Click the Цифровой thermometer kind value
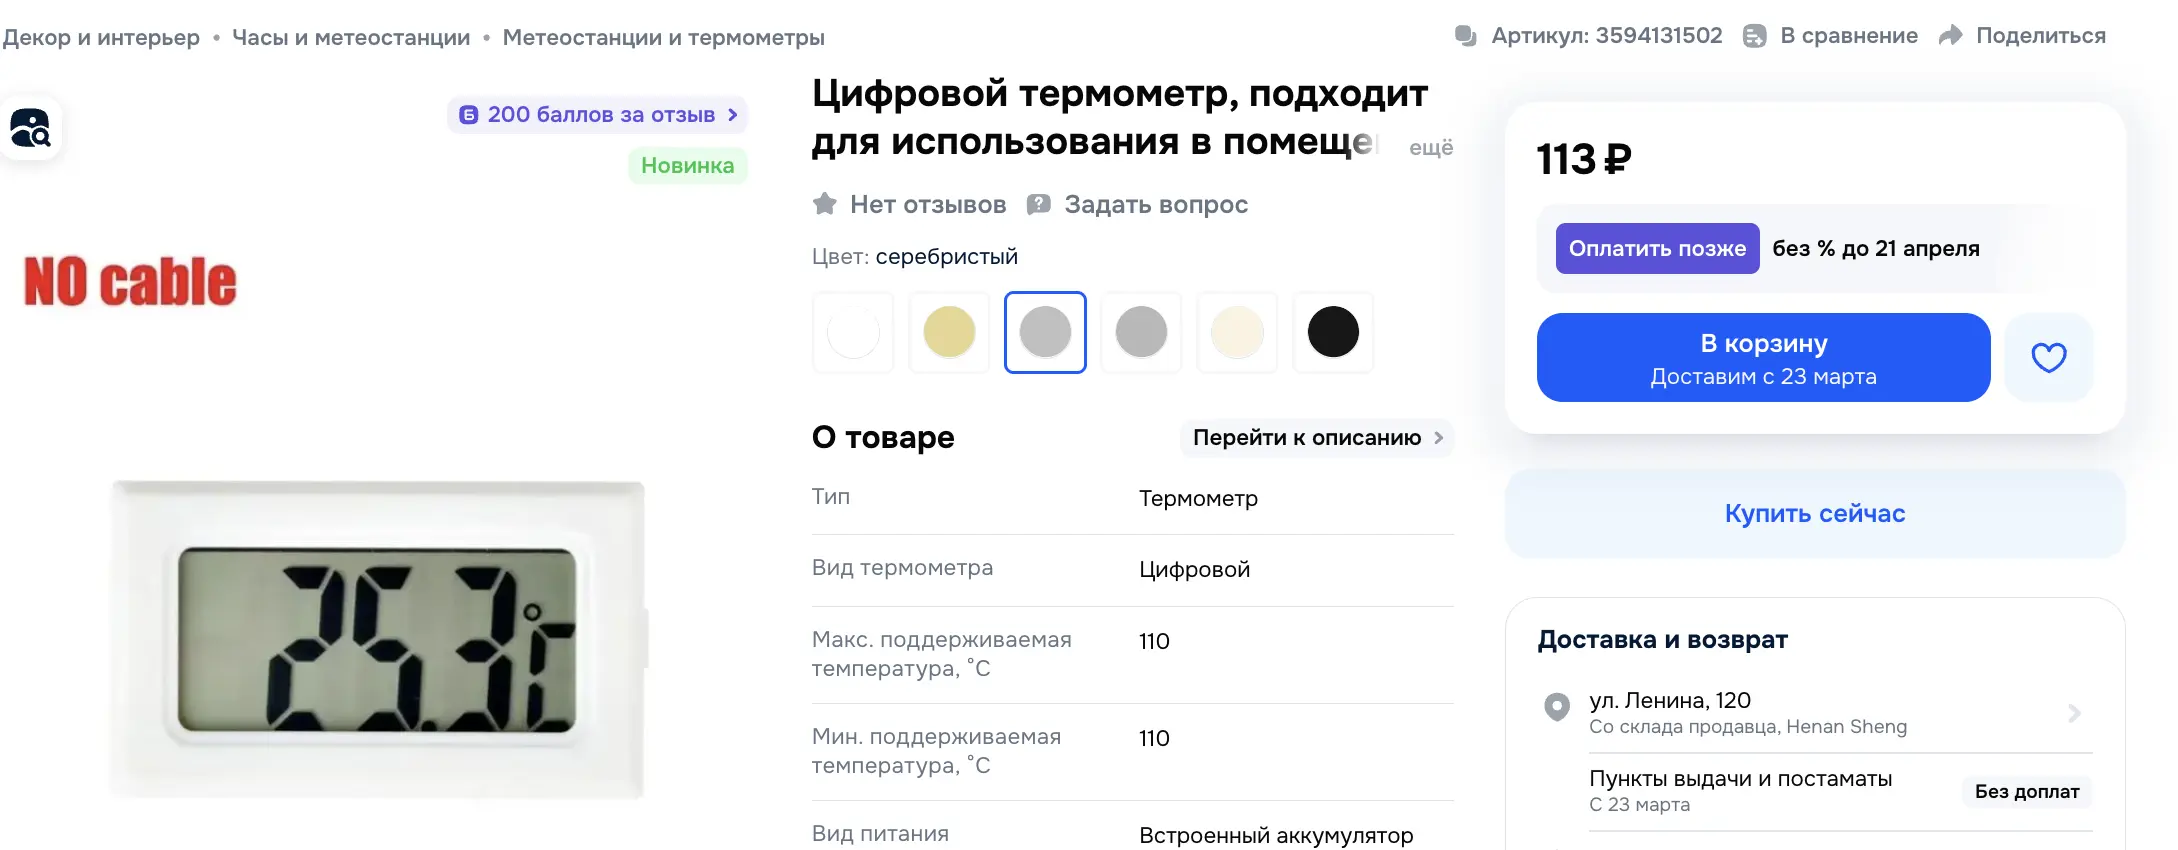The image size is (2178, 850). click(1194, 570)
